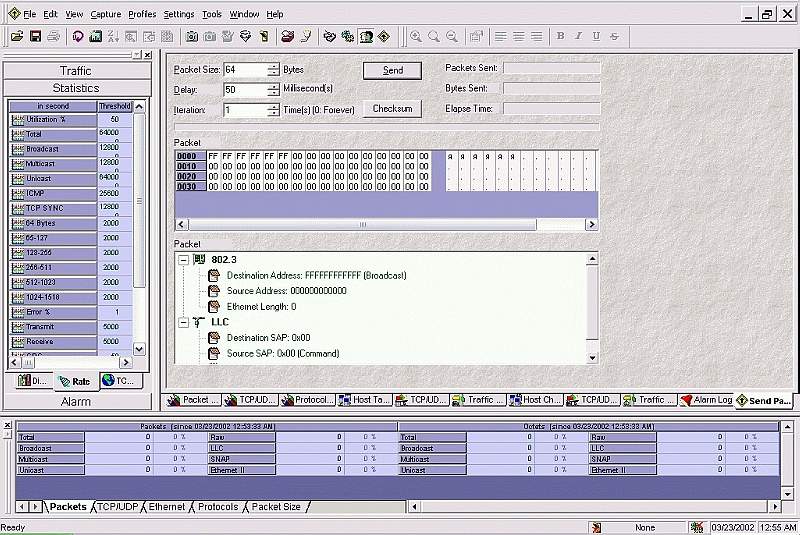Click the Zoom Out magnifier icon

tap(452, 36)
